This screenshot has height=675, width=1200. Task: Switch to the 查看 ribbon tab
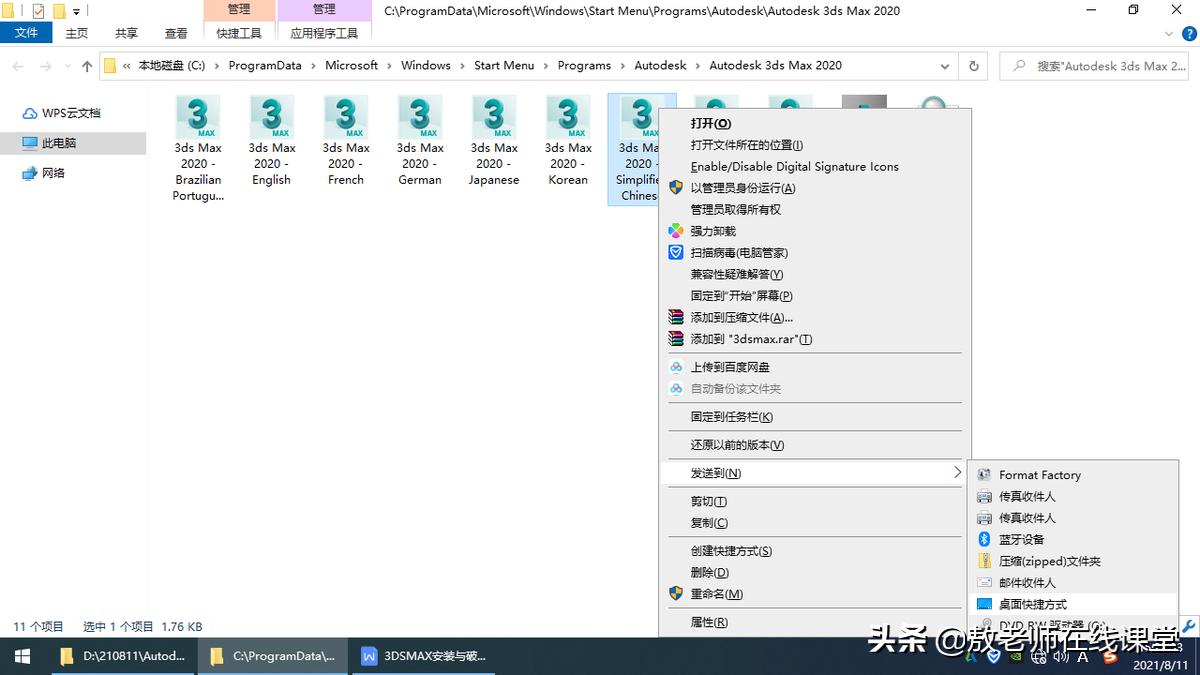pos(175,32)
